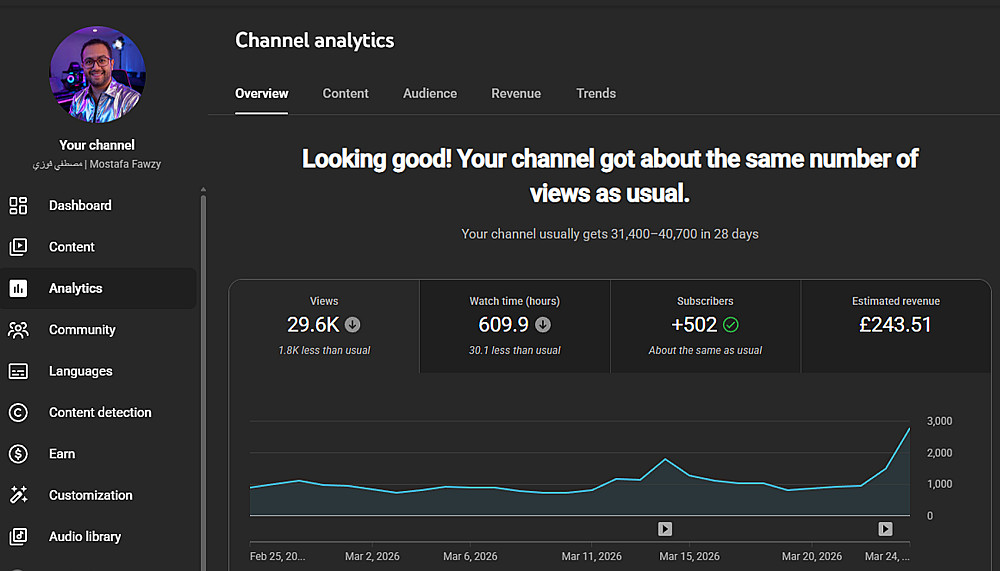Click the Content detection copyright icon
The height and width of the screenshot is (571, 1000).
pyautogui.click(x=18, y=413)
